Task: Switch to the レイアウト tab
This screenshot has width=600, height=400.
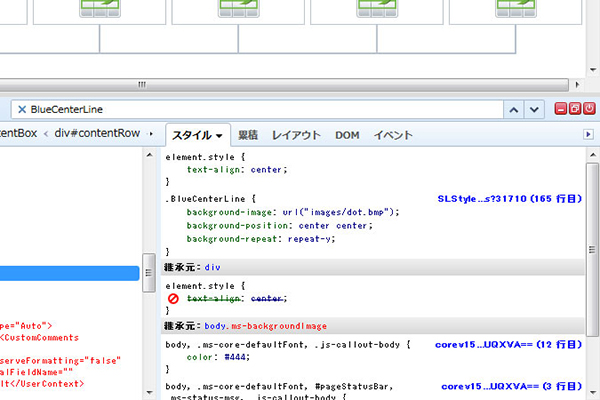Action: [x=296, y=135]
